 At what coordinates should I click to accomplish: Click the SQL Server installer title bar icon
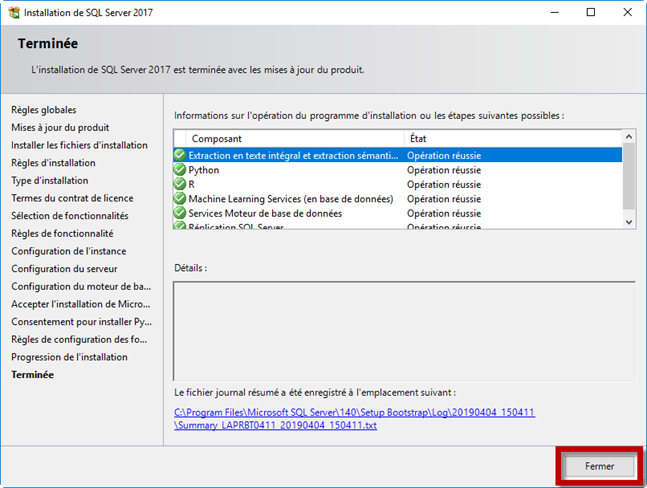click(x=14, y=13)
